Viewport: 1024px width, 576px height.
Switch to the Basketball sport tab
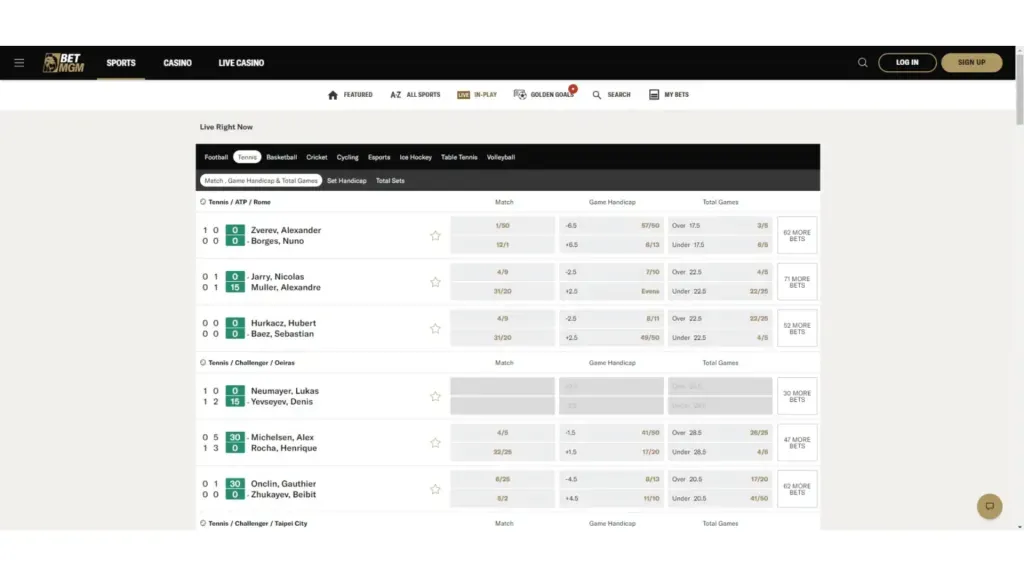[x=281, y=157]
